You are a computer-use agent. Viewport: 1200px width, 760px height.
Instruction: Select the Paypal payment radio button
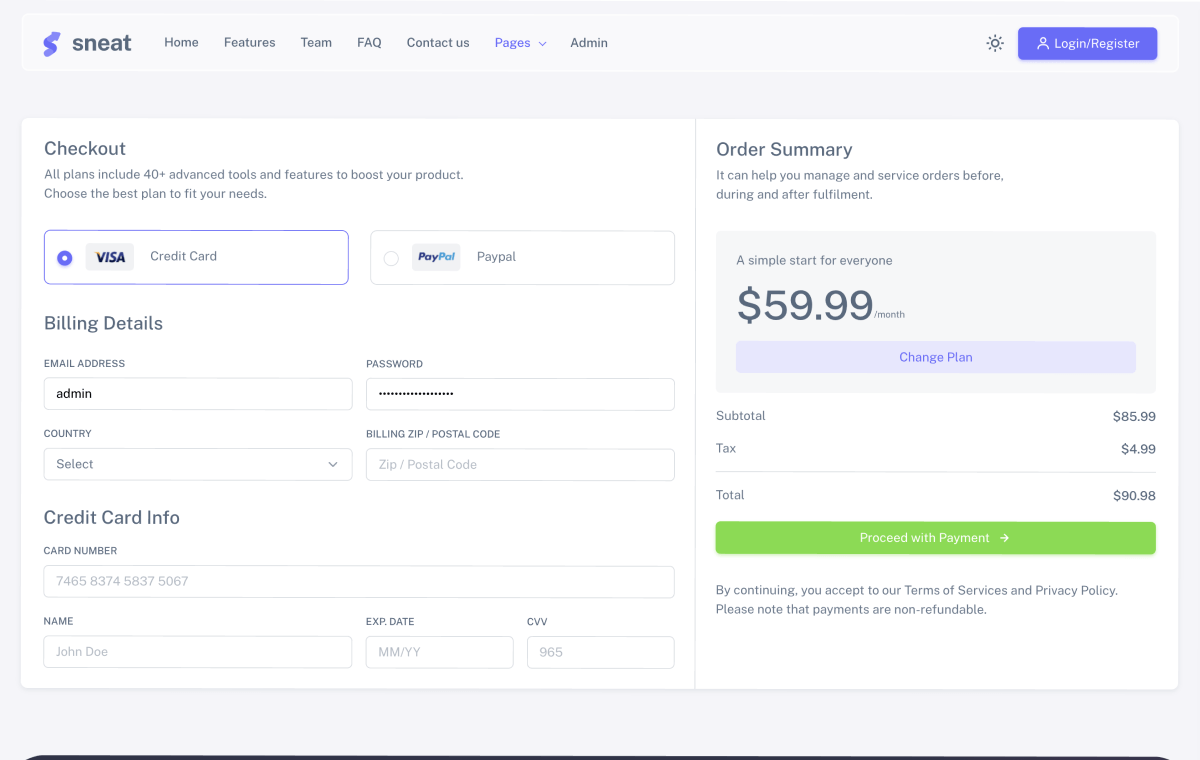(392, 257)
